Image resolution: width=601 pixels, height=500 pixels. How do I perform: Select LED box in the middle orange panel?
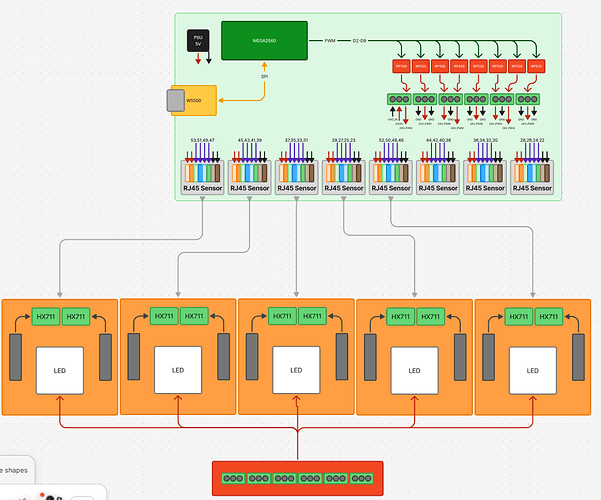[x=296, y=370]
